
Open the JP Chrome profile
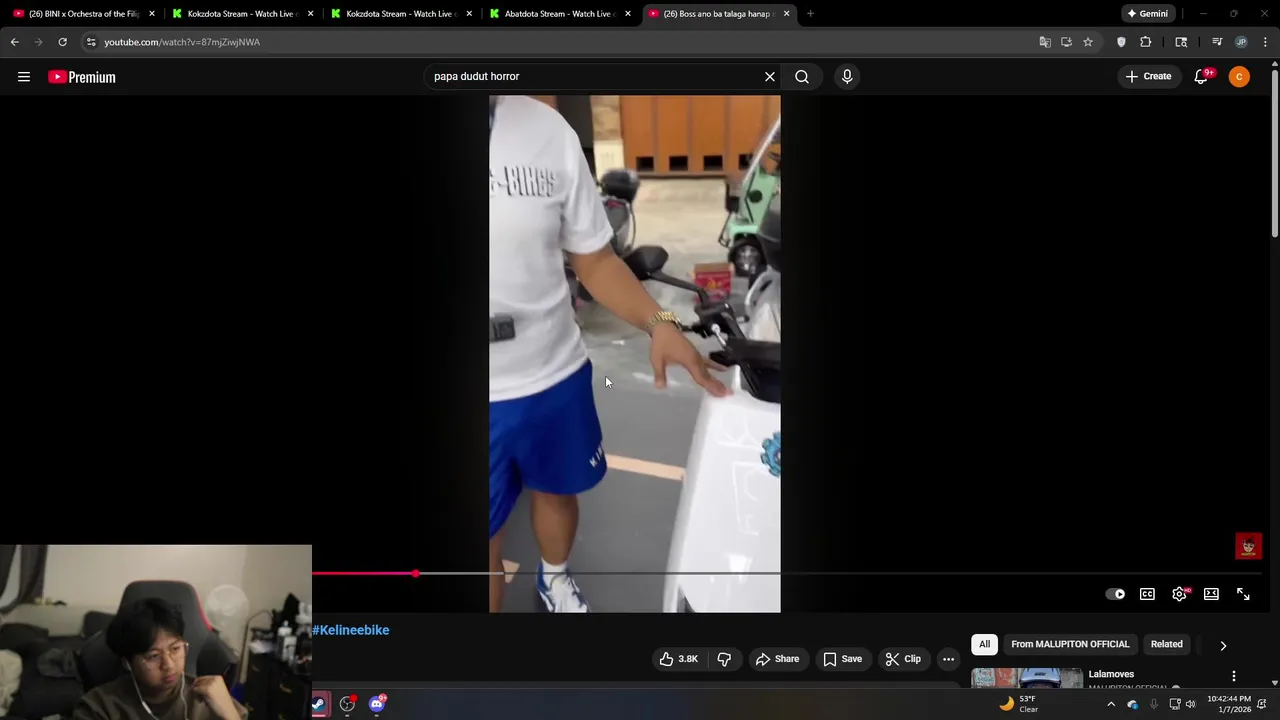tap(1241, 42)
